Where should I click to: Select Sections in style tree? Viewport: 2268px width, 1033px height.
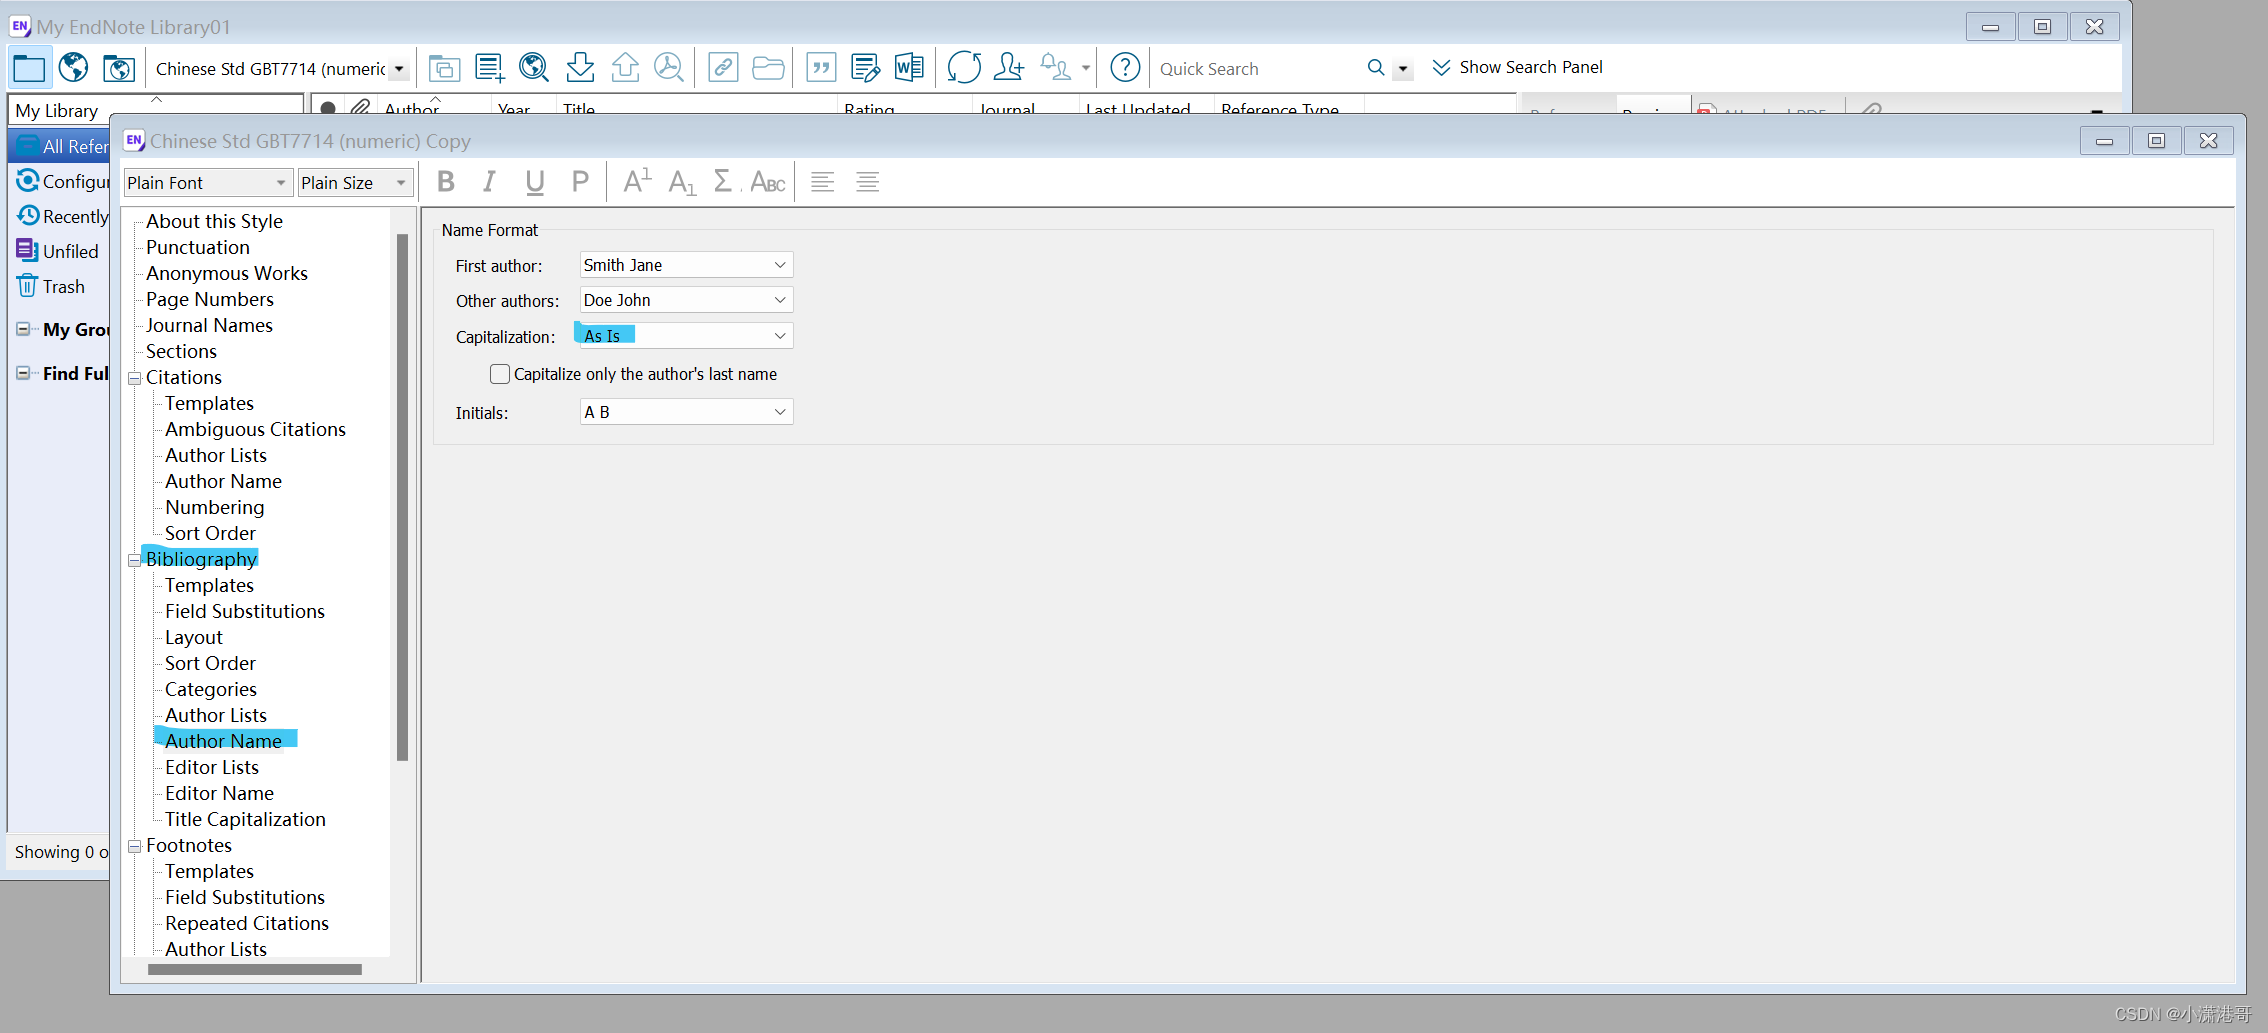click(x=181, y=351)
